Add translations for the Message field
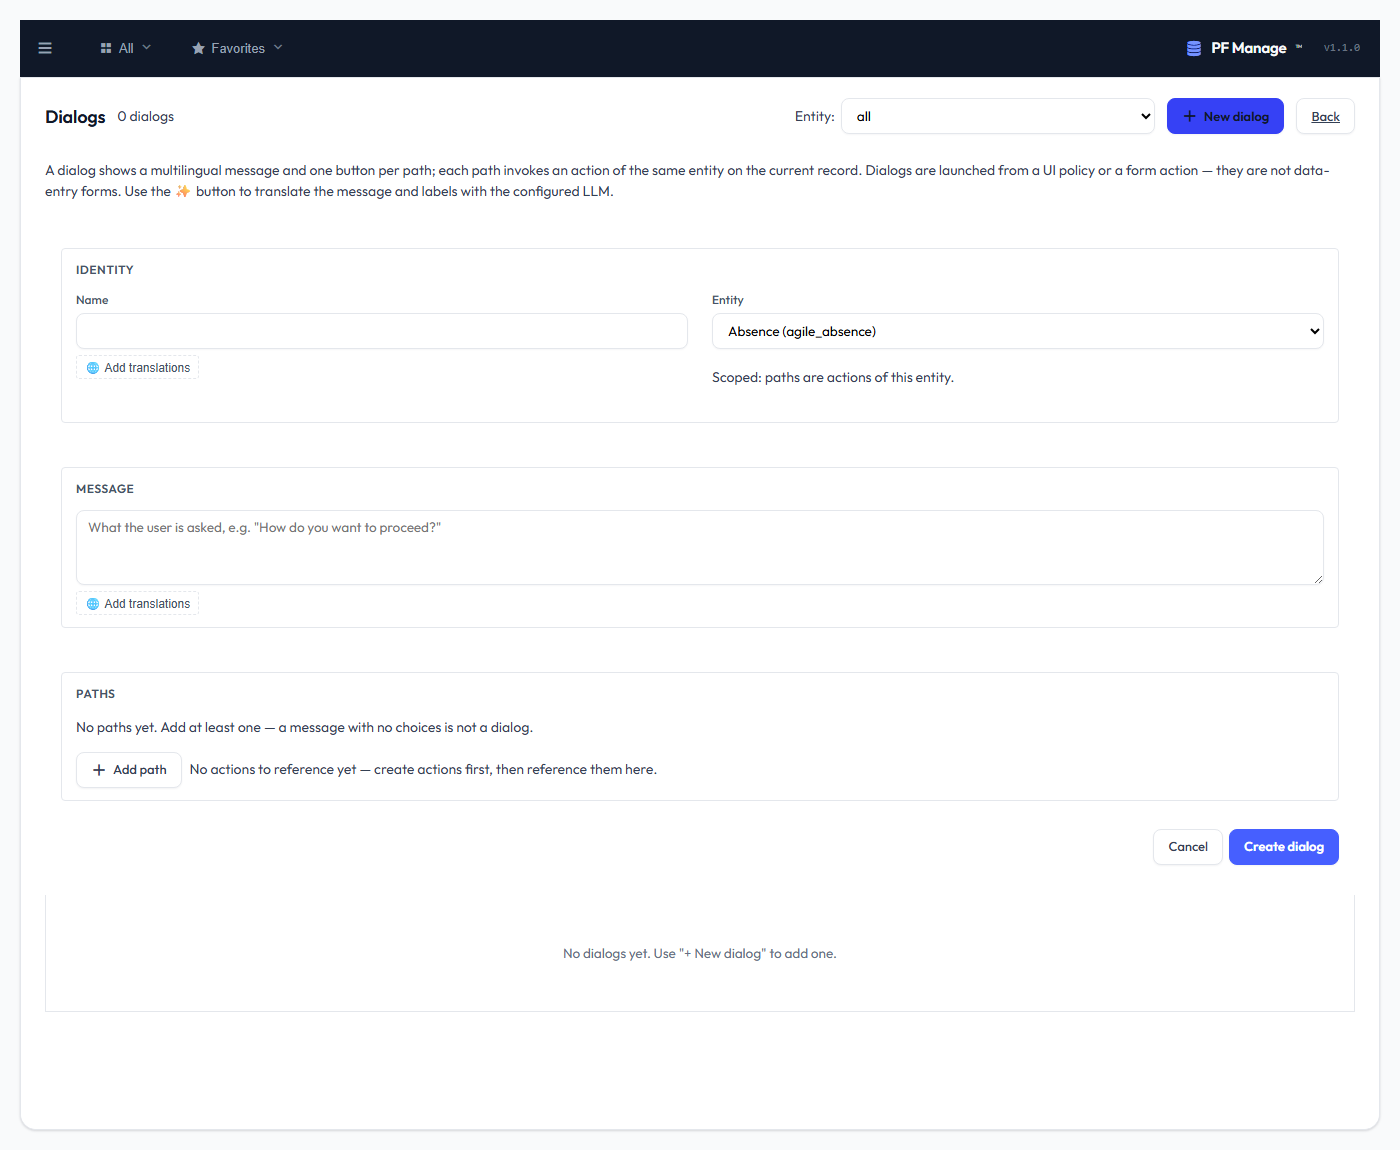The height and width of the screenshot is (1150, 1400). coord(138,604)
